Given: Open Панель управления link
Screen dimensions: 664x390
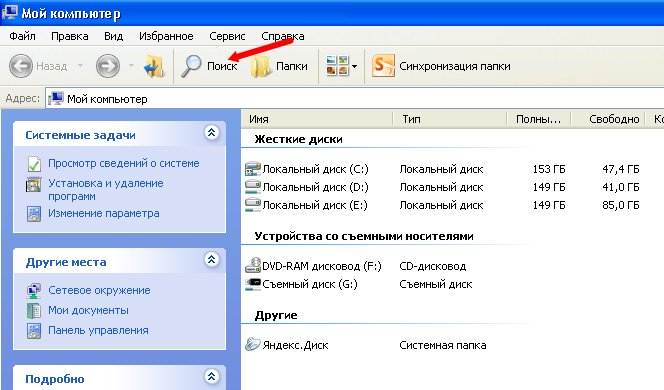Looking at the screenshot, I should coord(98,330).
